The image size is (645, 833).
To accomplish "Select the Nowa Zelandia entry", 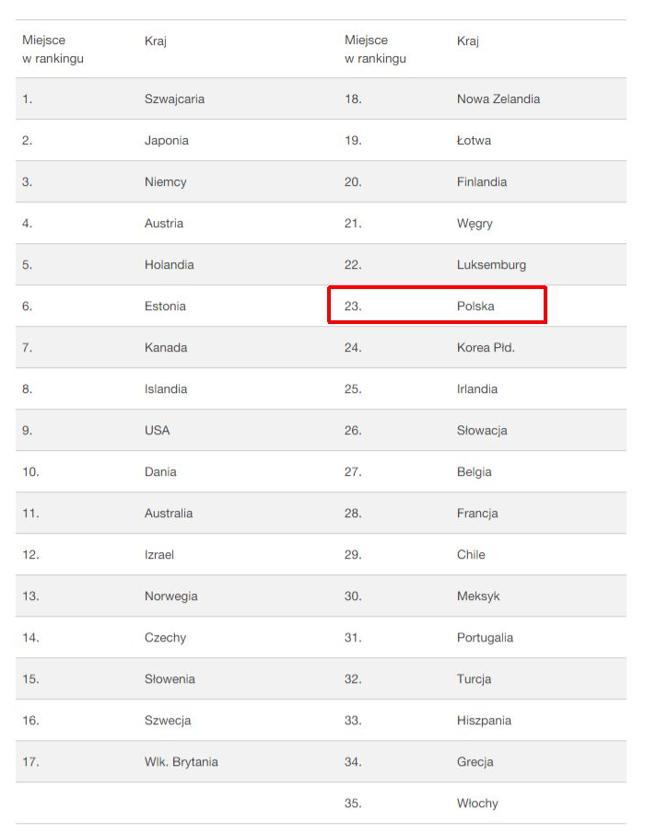I will click(498, 99).
